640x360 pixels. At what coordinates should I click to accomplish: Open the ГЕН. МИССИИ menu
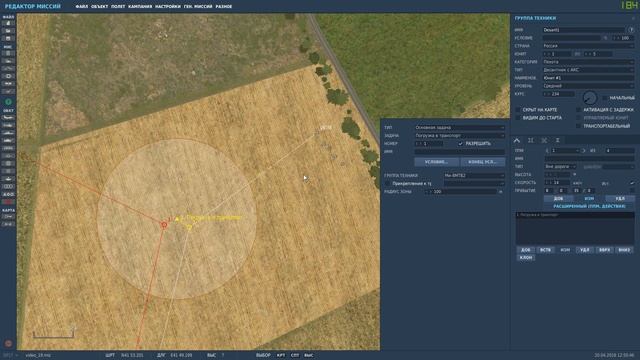198,7
